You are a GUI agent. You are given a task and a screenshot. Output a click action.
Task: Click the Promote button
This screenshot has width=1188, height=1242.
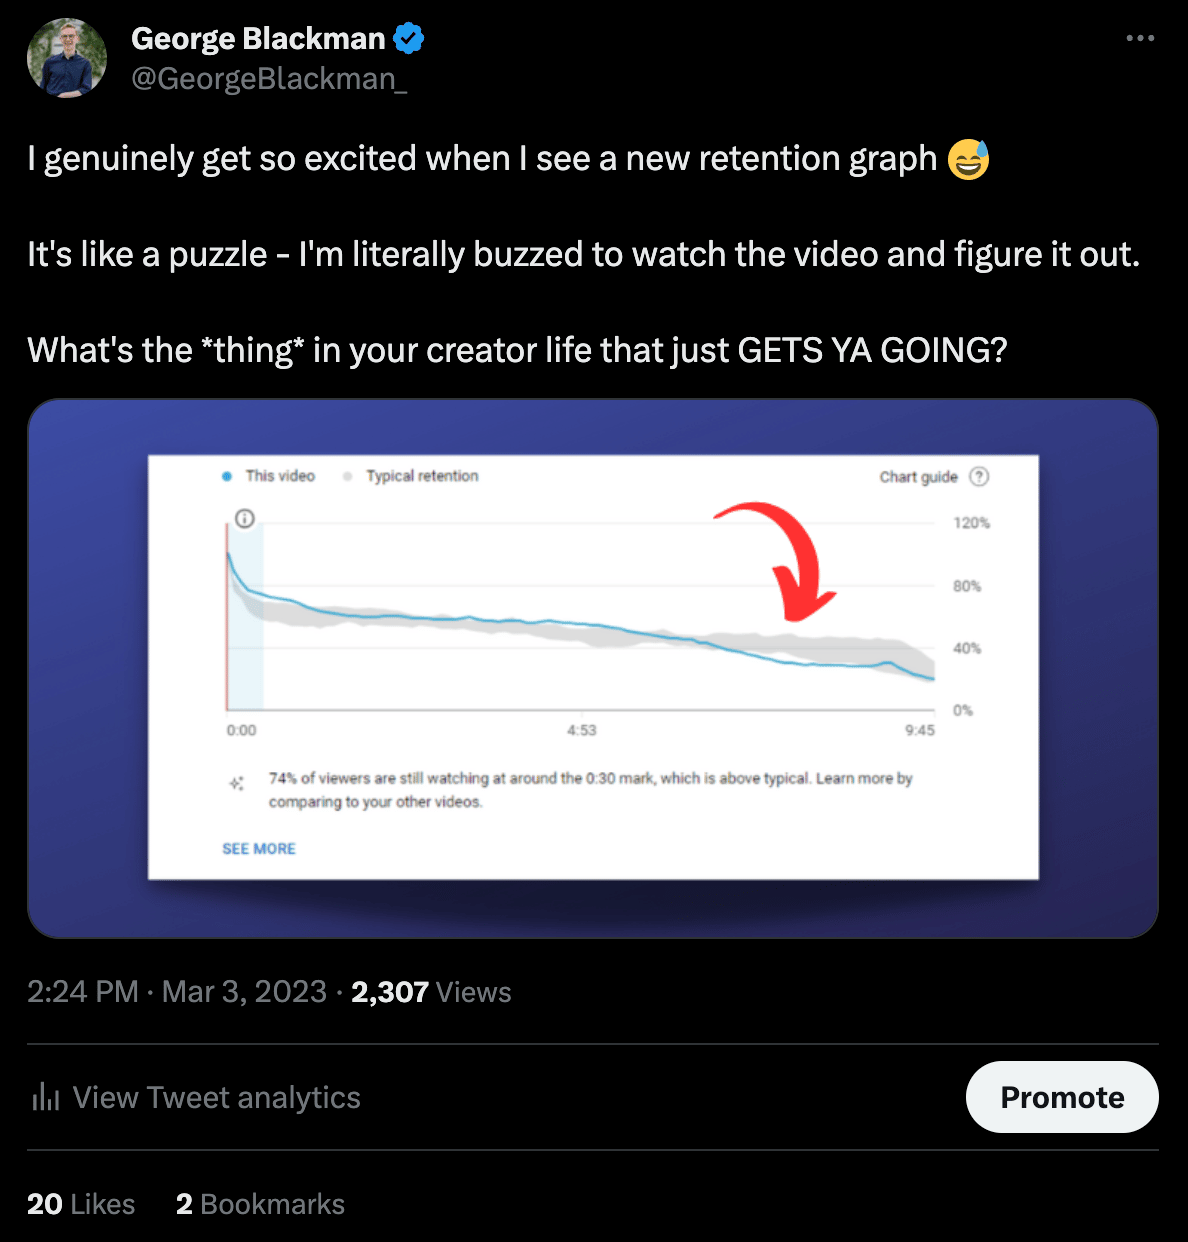tap(1062, 1097)
